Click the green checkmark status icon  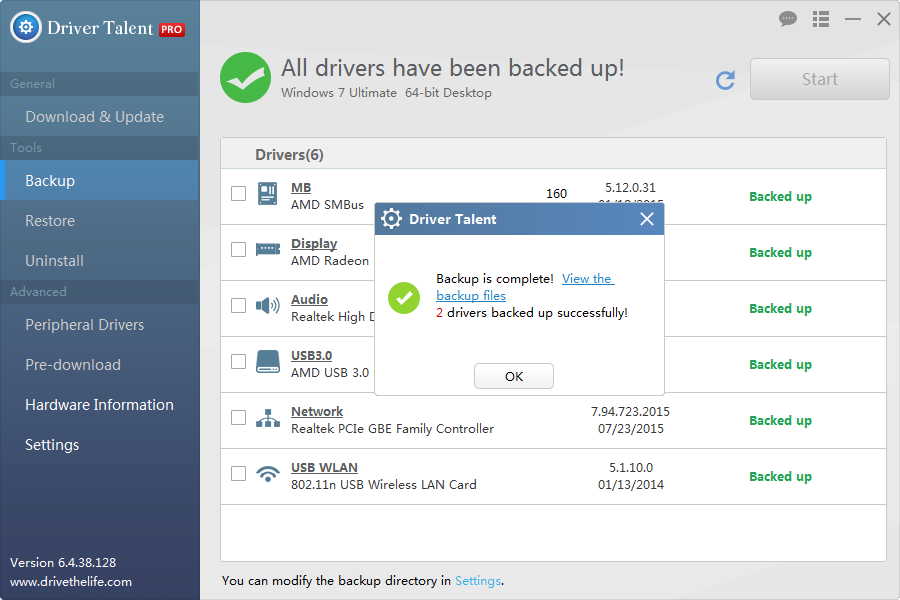[246, 78]
